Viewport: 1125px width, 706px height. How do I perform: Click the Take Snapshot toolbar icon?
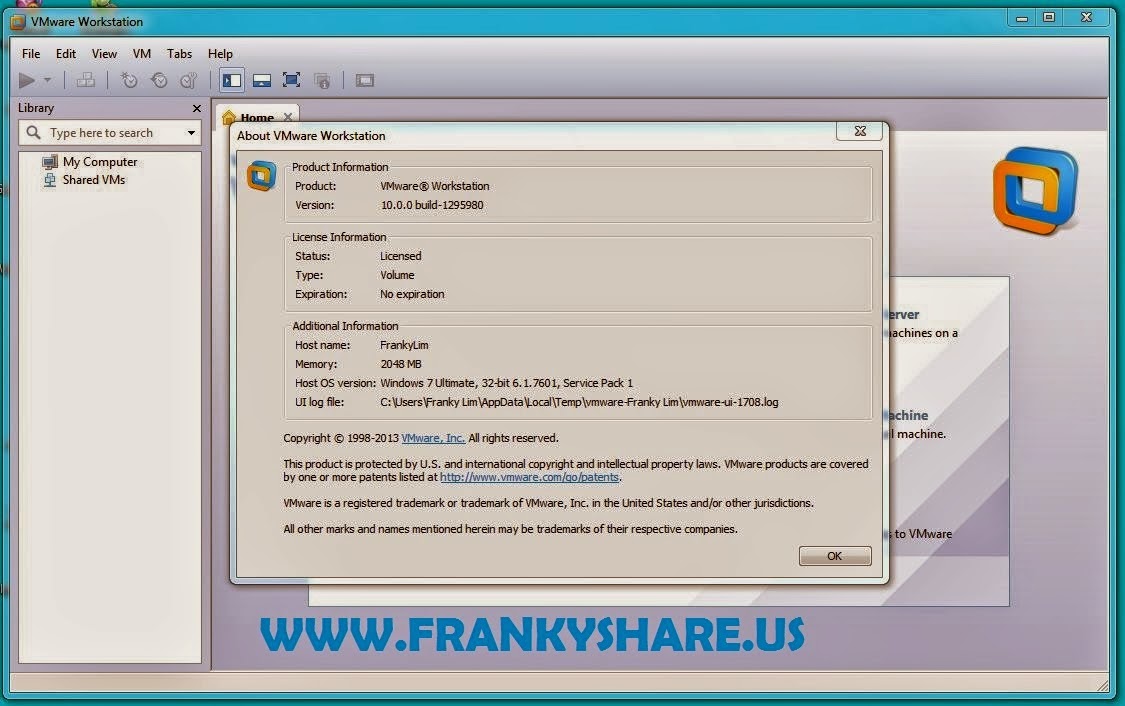[x=129, y=80]
